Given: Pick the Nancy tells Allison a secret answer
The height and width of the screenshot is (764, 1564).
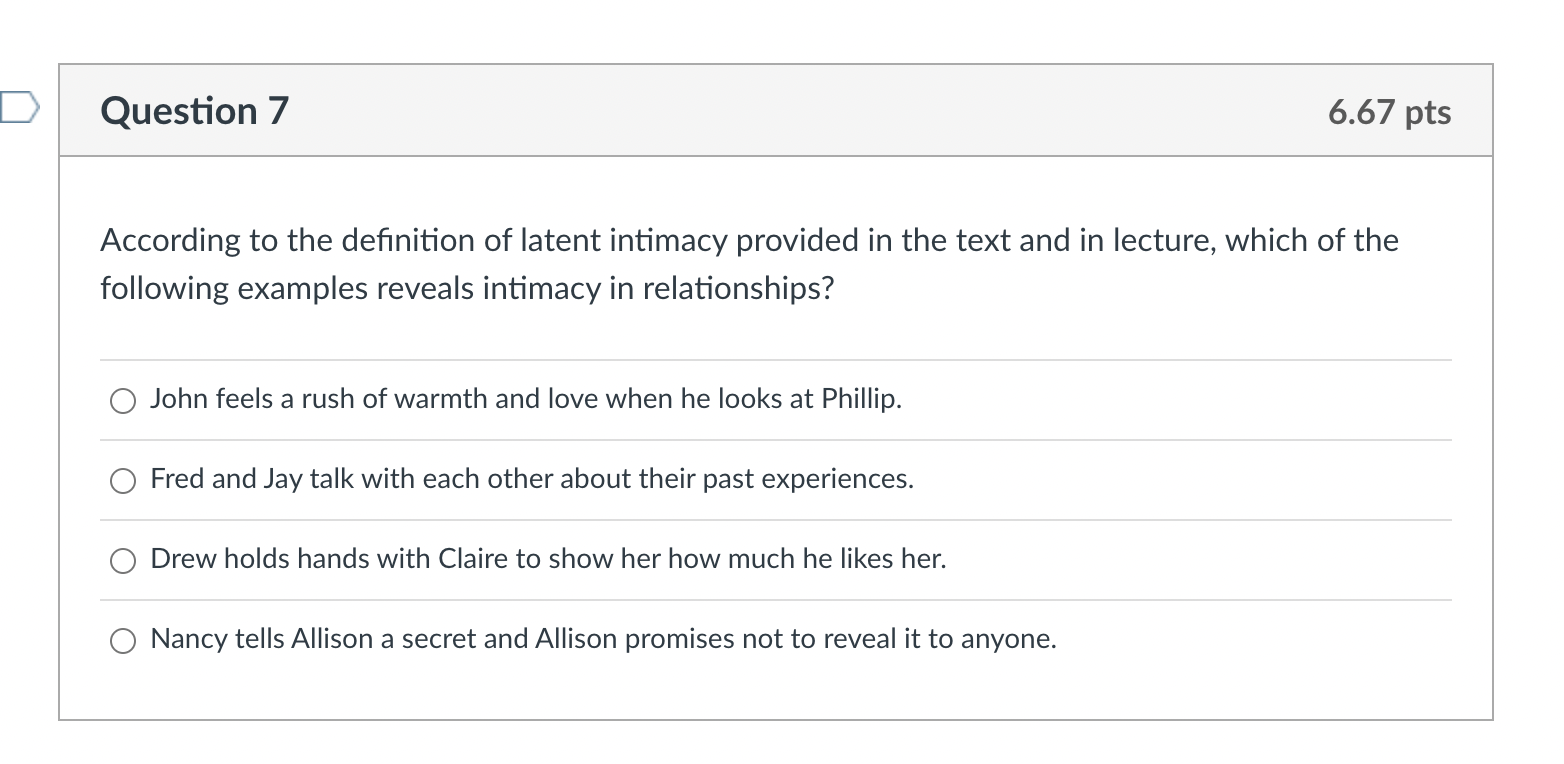Looking at the screenshot, I should pos(122,640).
